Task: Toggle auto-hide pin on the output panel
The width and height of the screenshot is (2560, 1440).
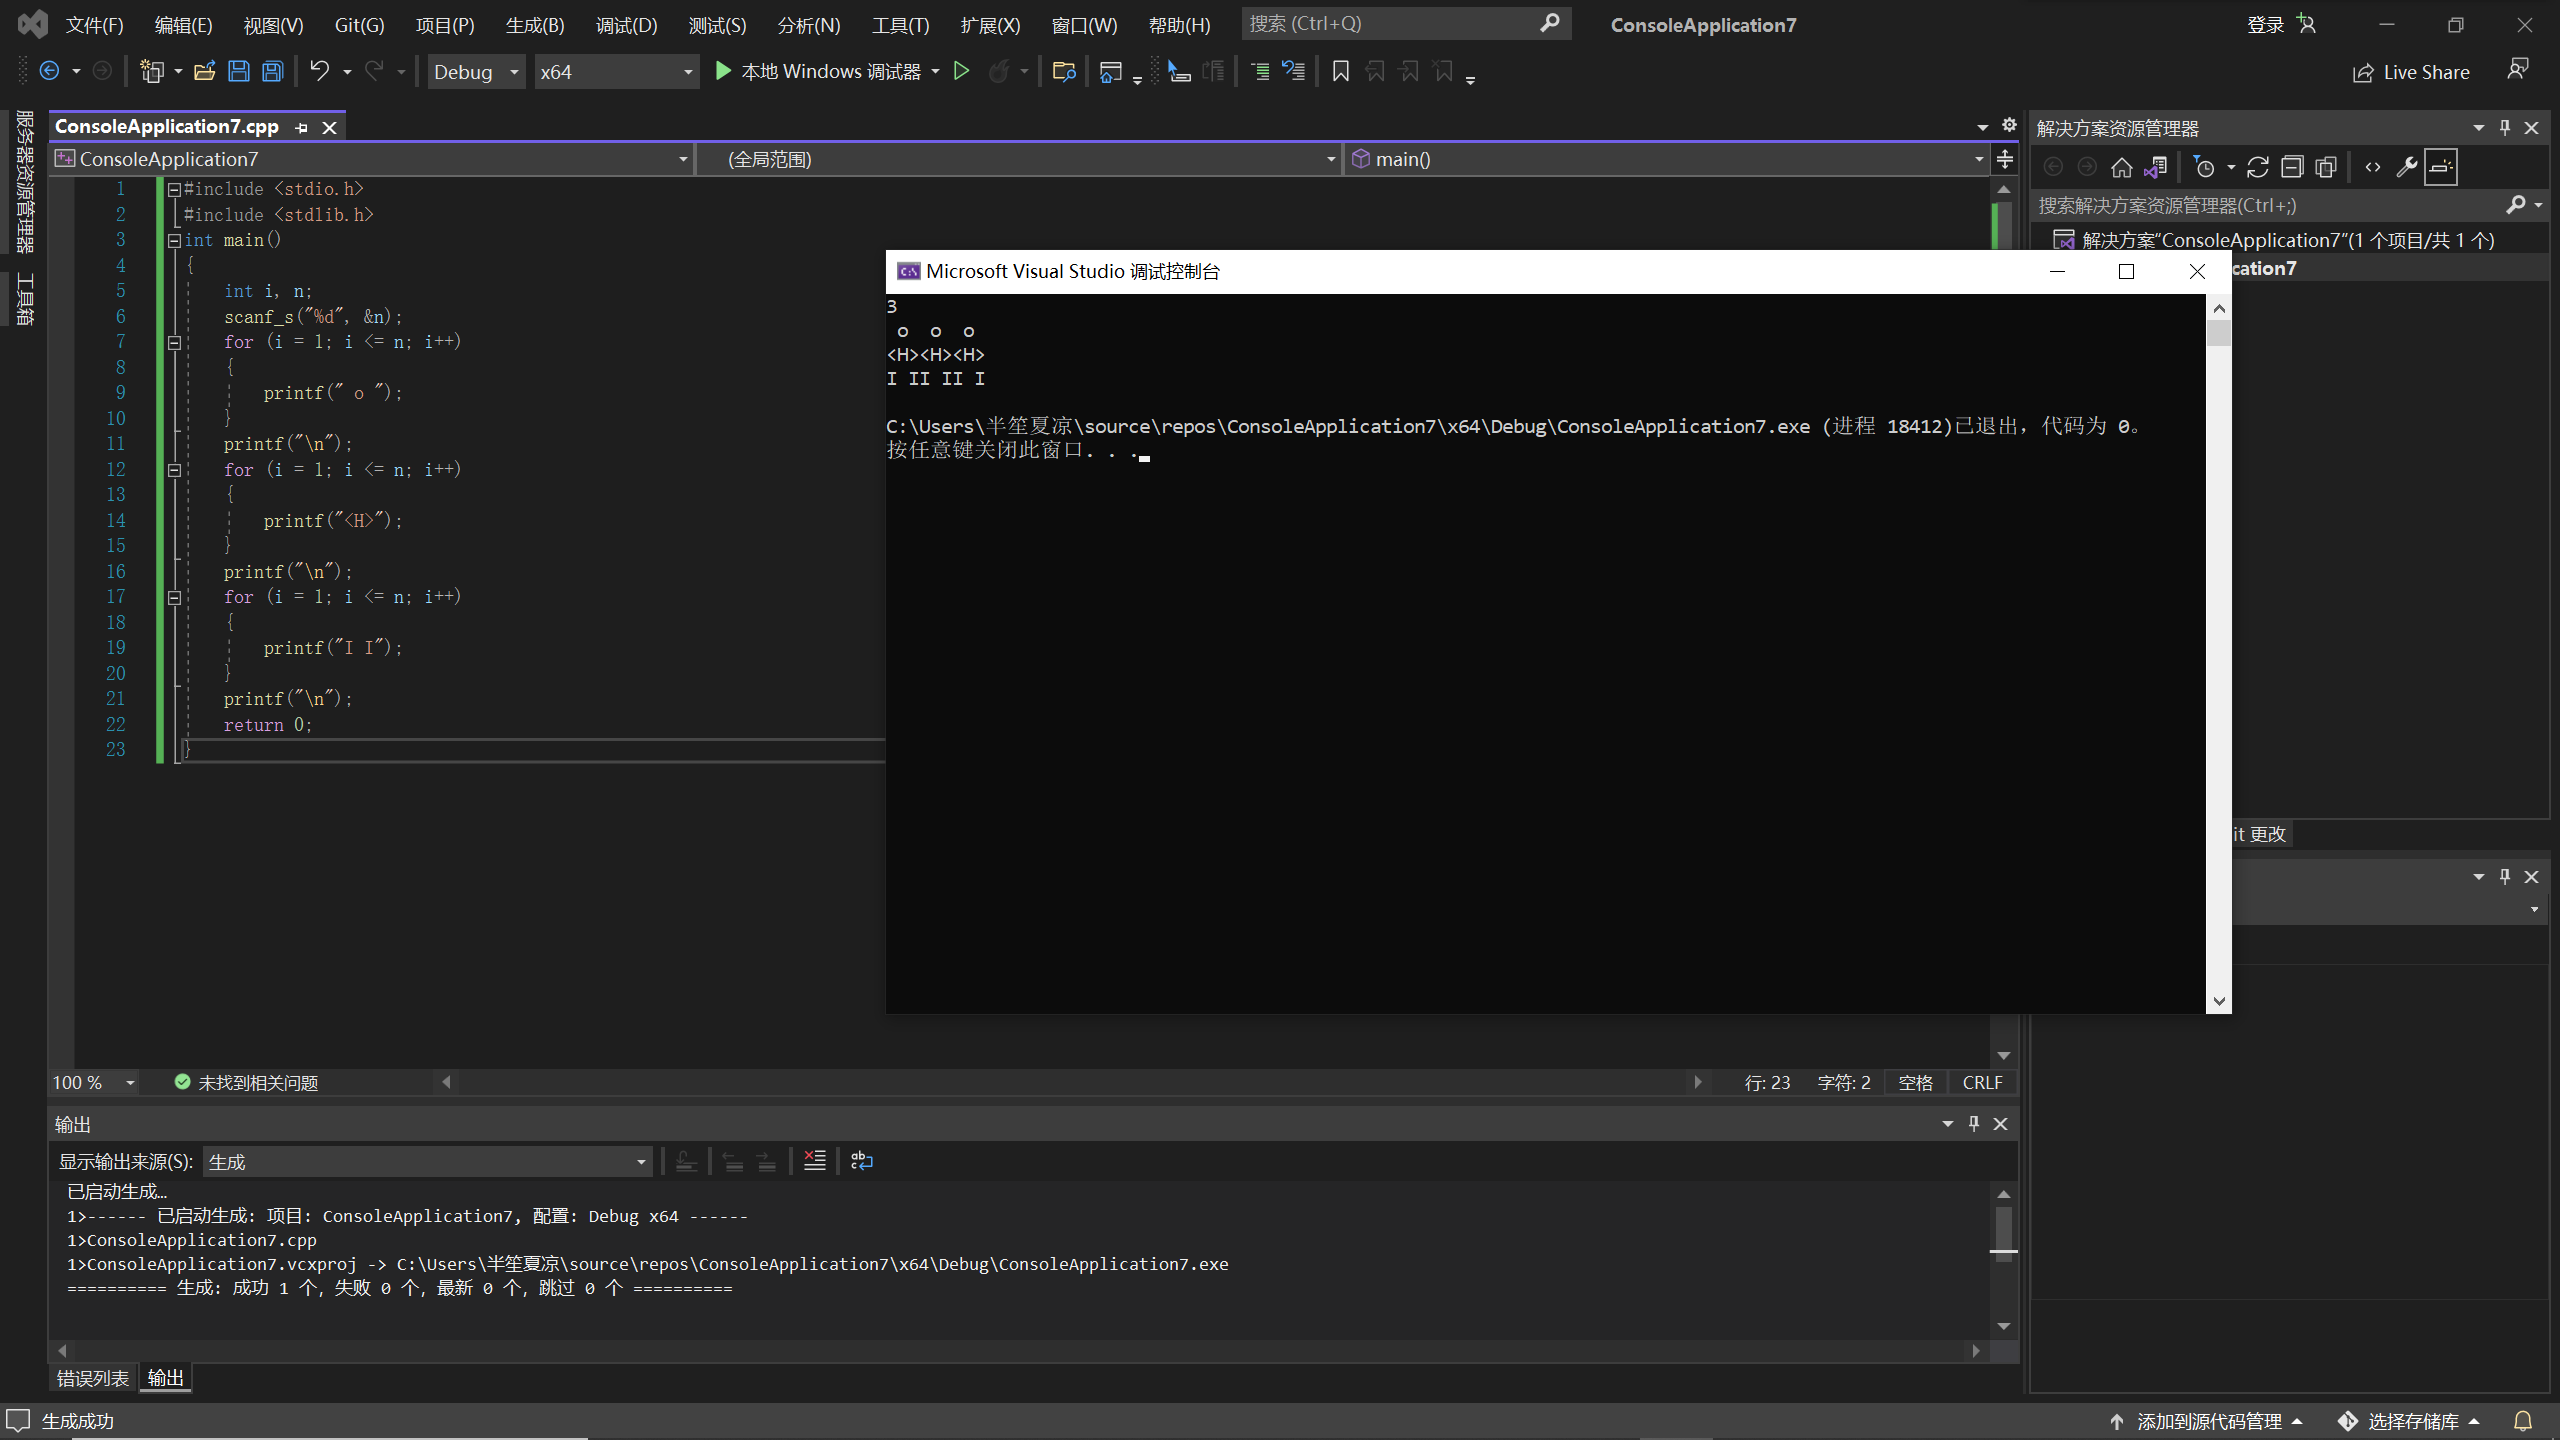Action: tap(1974, 1124)
